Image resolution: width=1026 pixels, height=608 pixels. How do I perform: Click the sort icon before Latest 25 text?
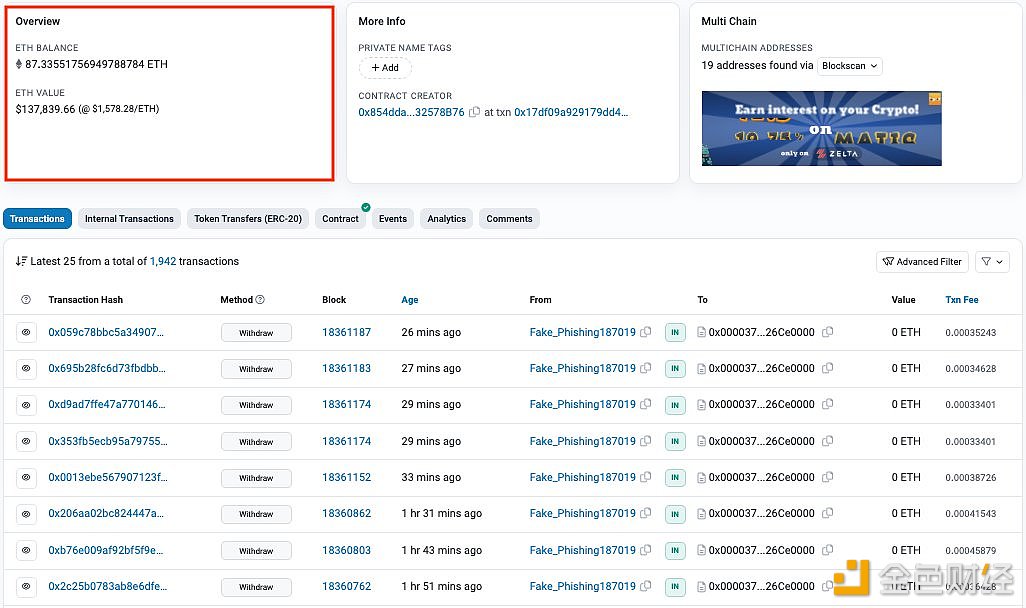(x=21, y=261)
